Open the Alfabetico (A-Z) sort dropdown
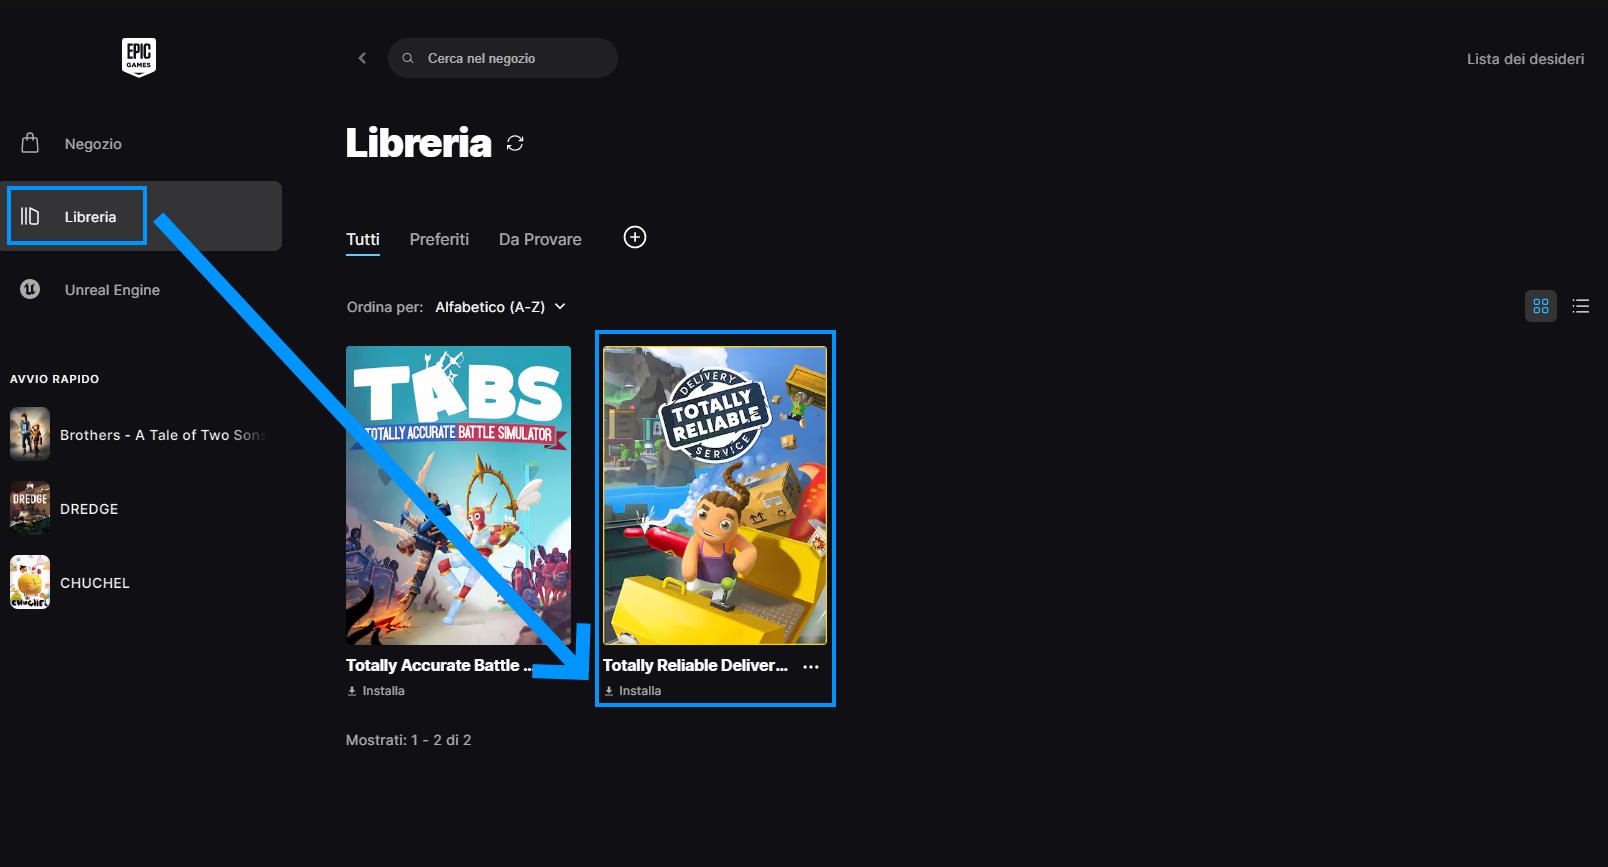 coord(501,307)
